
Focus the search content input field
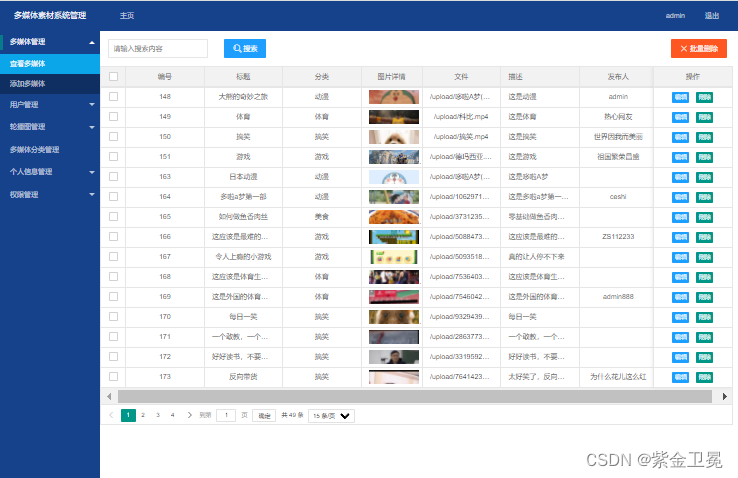pos(158,48)
